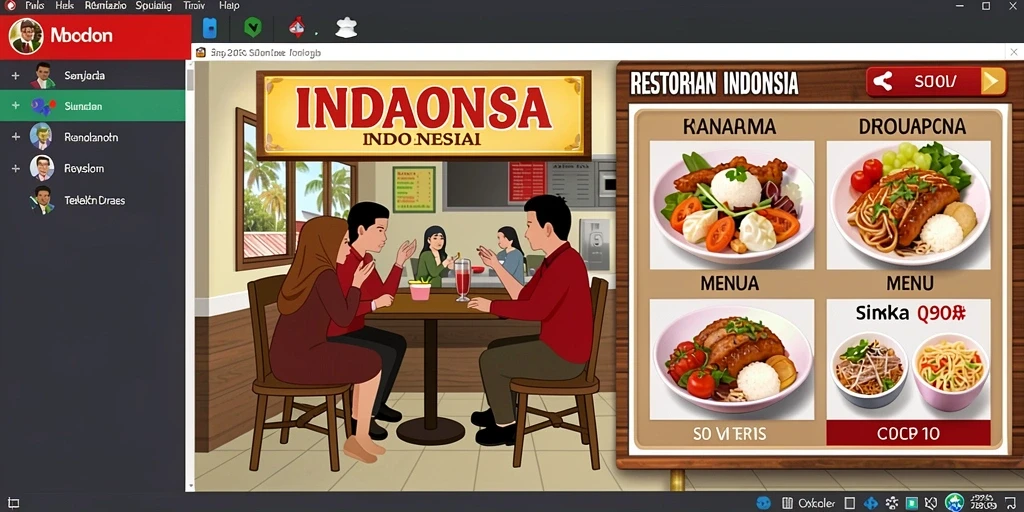Click the MENUA heading text
The width and height of the screenshot is (1024, 512).
(729, 283)
